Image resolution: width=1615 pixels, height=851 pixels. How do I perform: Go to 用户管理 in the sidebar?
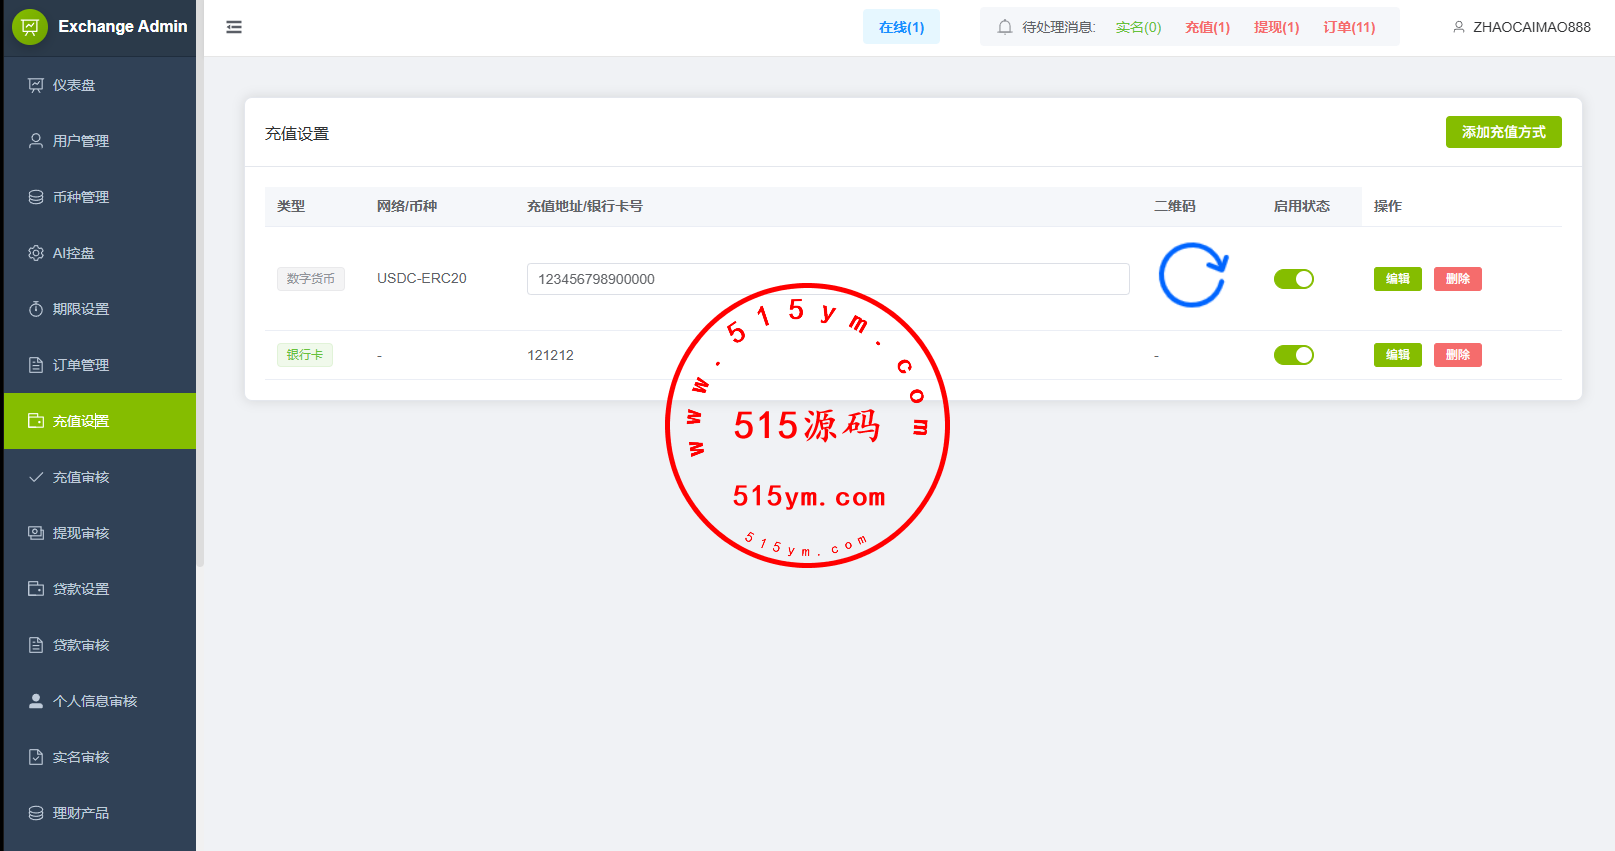(x=81, y=141)
